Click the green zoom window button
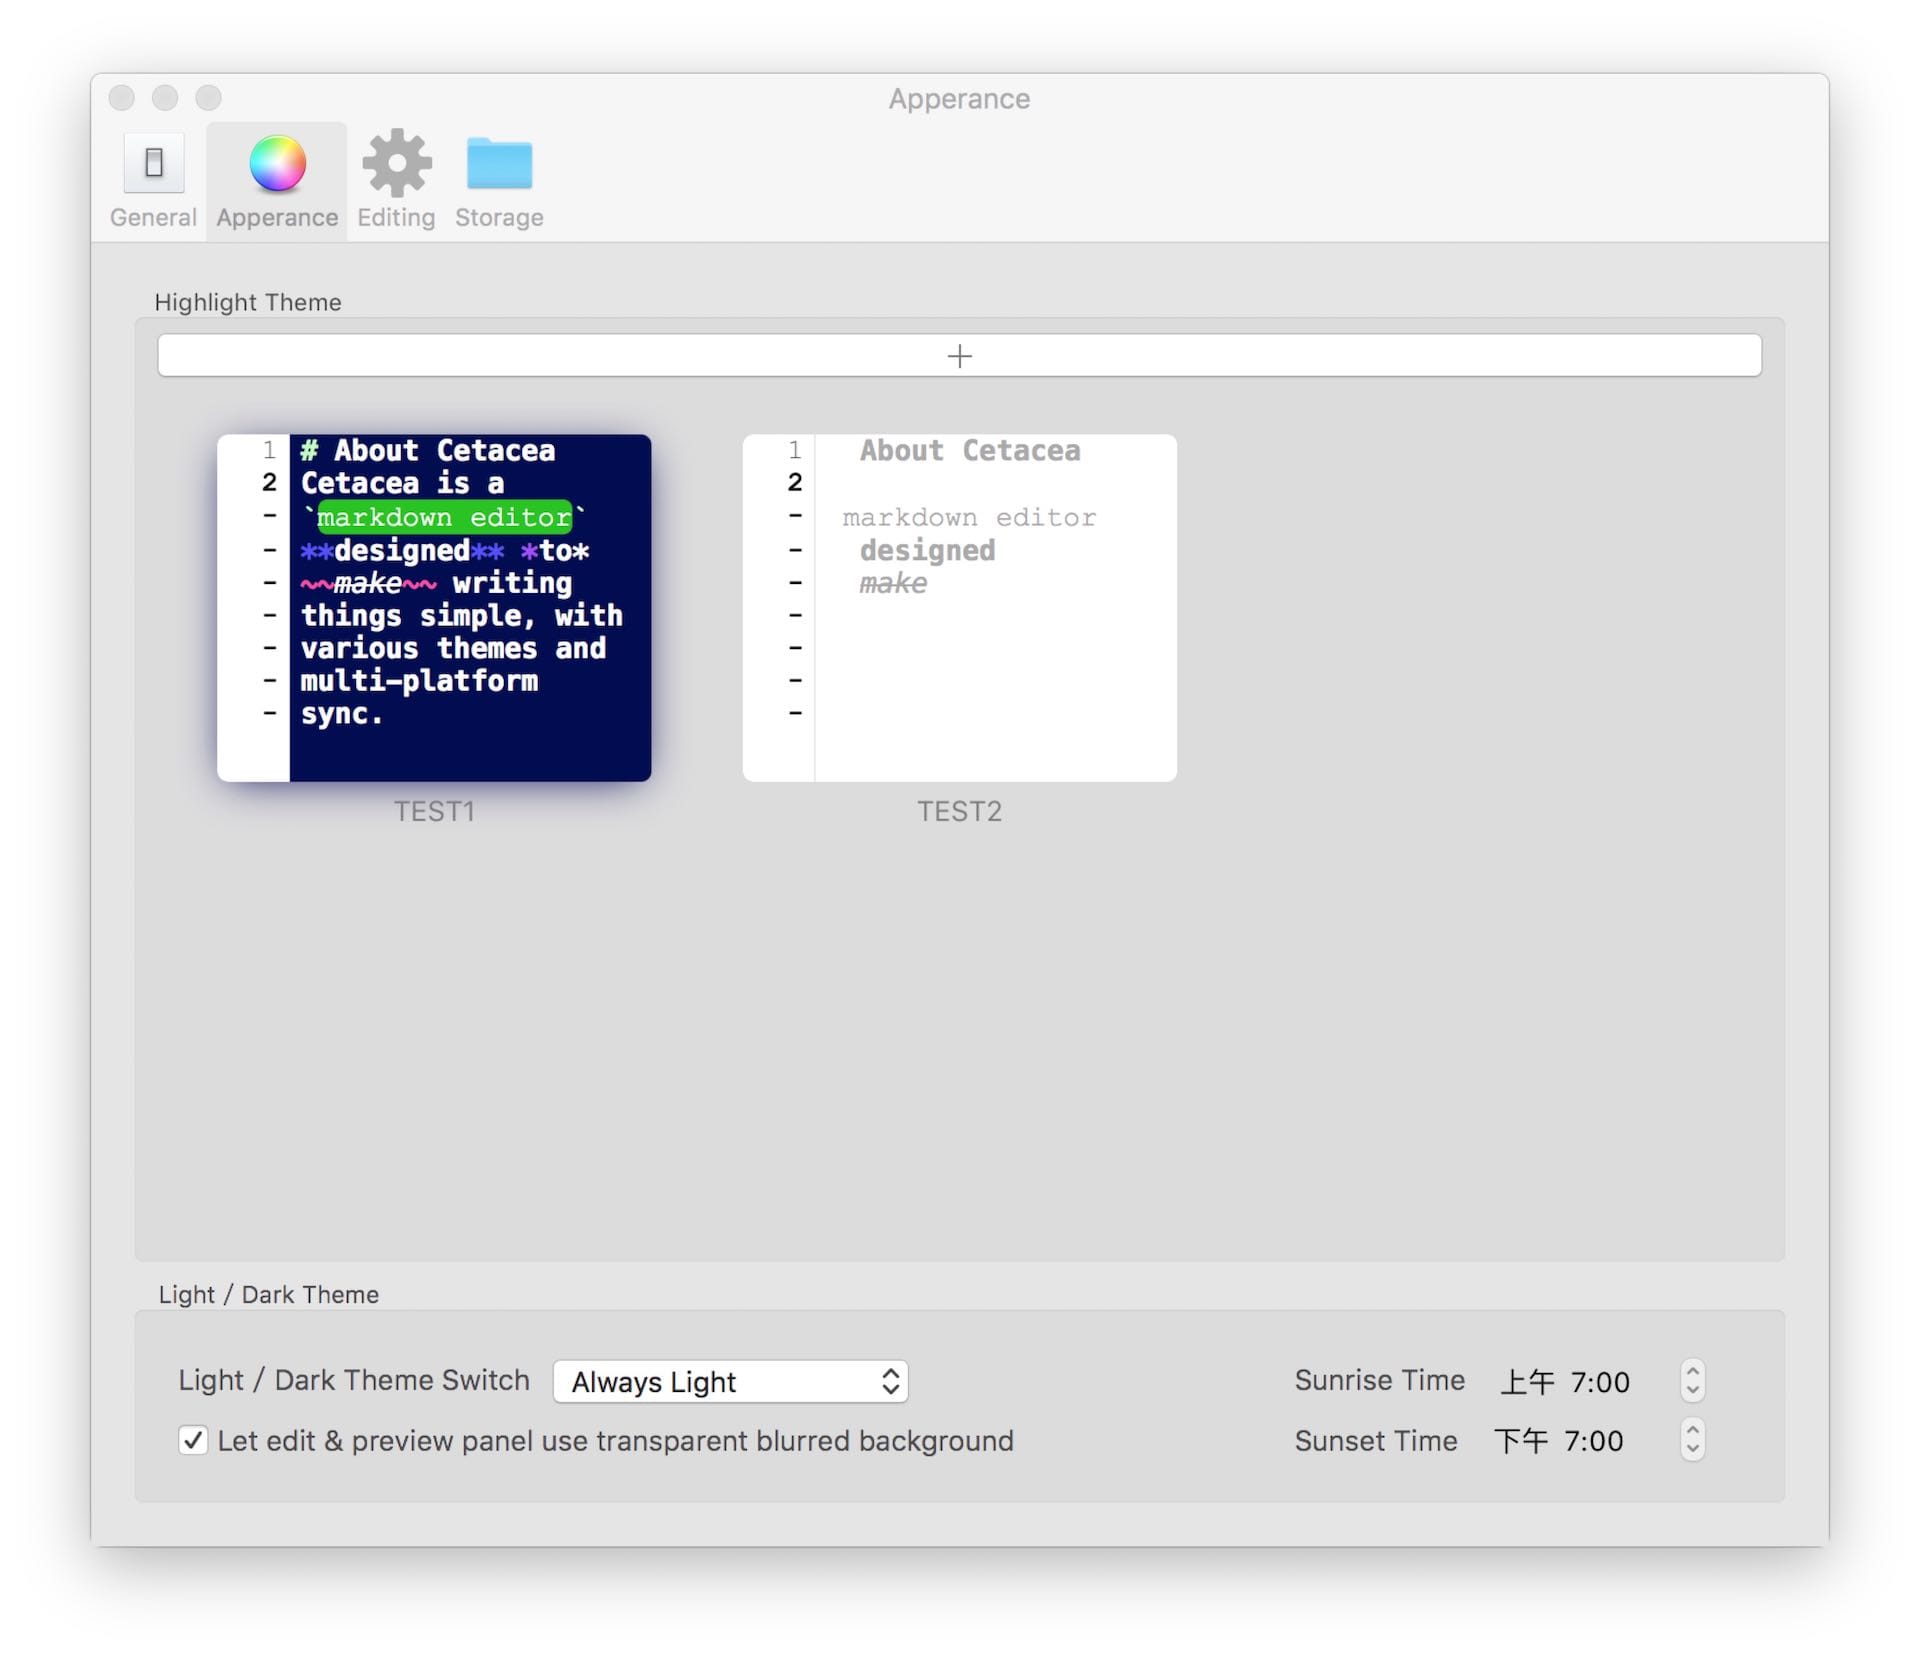The height and width of the screenshot is (1655, 1920). [208, 97]
